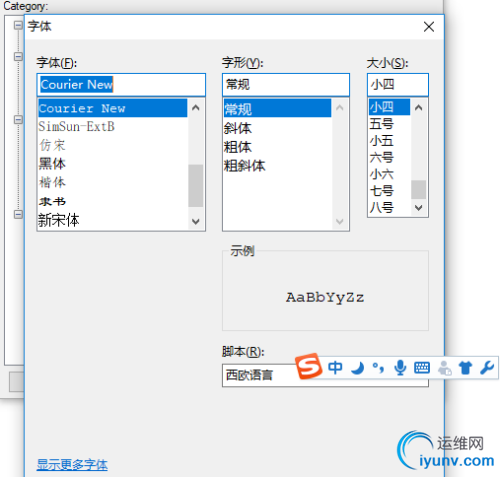Select size 七号
The width and height of the screenshot is (500, 477).
[389, 191]
